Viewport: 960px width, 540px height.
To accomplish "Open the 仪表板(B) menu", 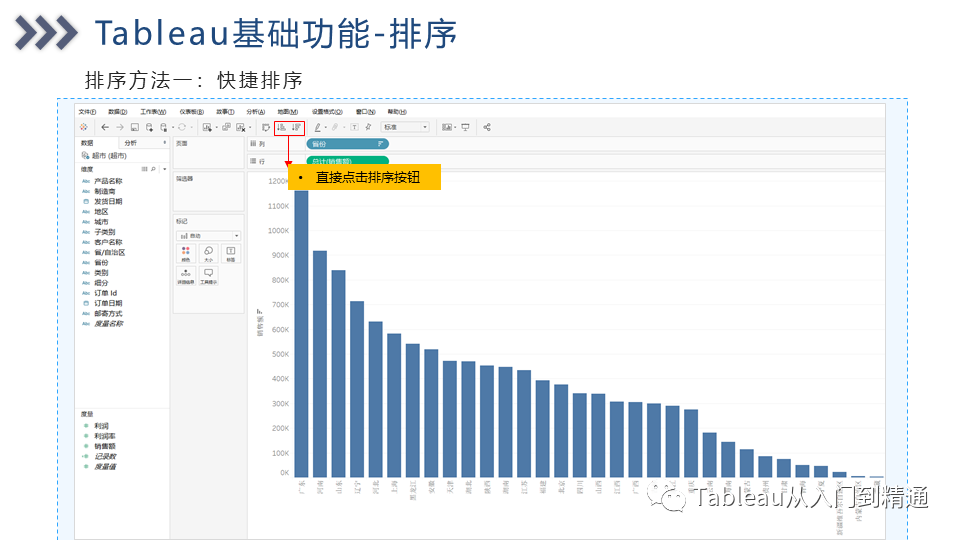I will click(x=192, y=112).
